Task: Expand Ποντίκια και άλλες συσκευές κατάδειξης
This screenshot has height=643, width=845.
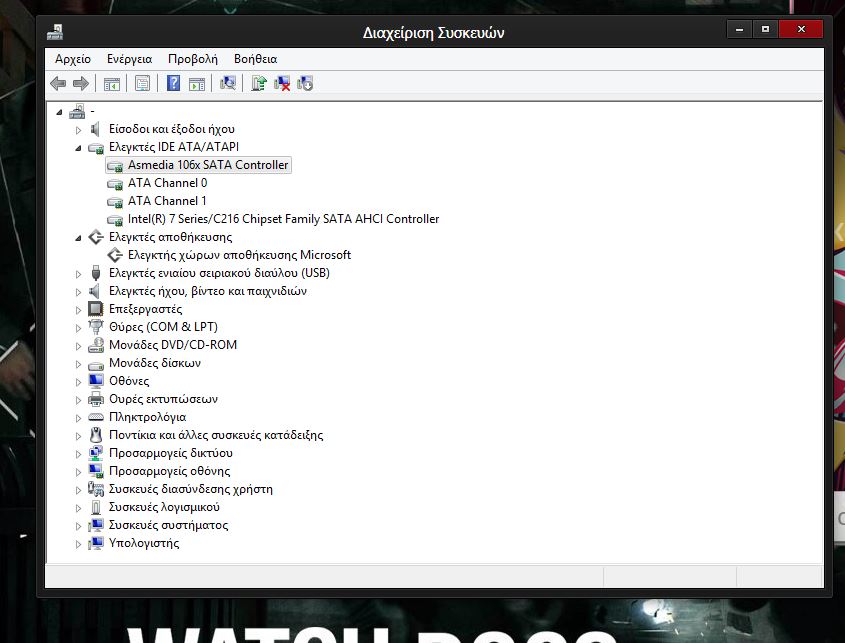Action: 78,435
